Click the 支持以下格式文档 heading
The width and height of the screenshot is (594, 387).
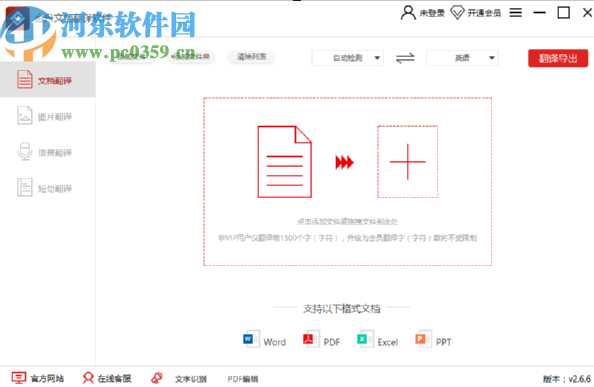pos(341,309)
